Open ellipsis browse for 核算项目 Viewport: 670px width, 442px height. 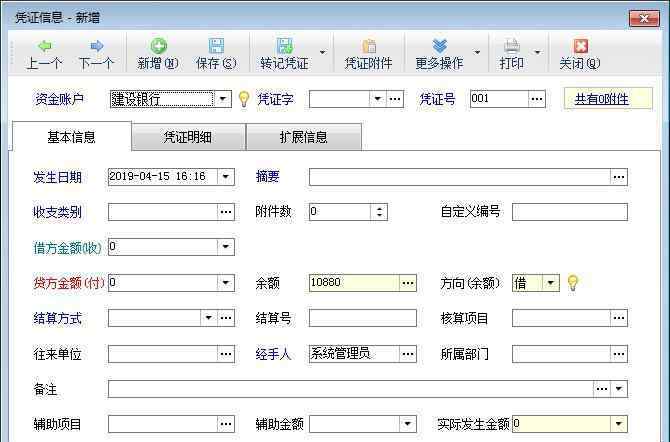click(x=619, y=318)
